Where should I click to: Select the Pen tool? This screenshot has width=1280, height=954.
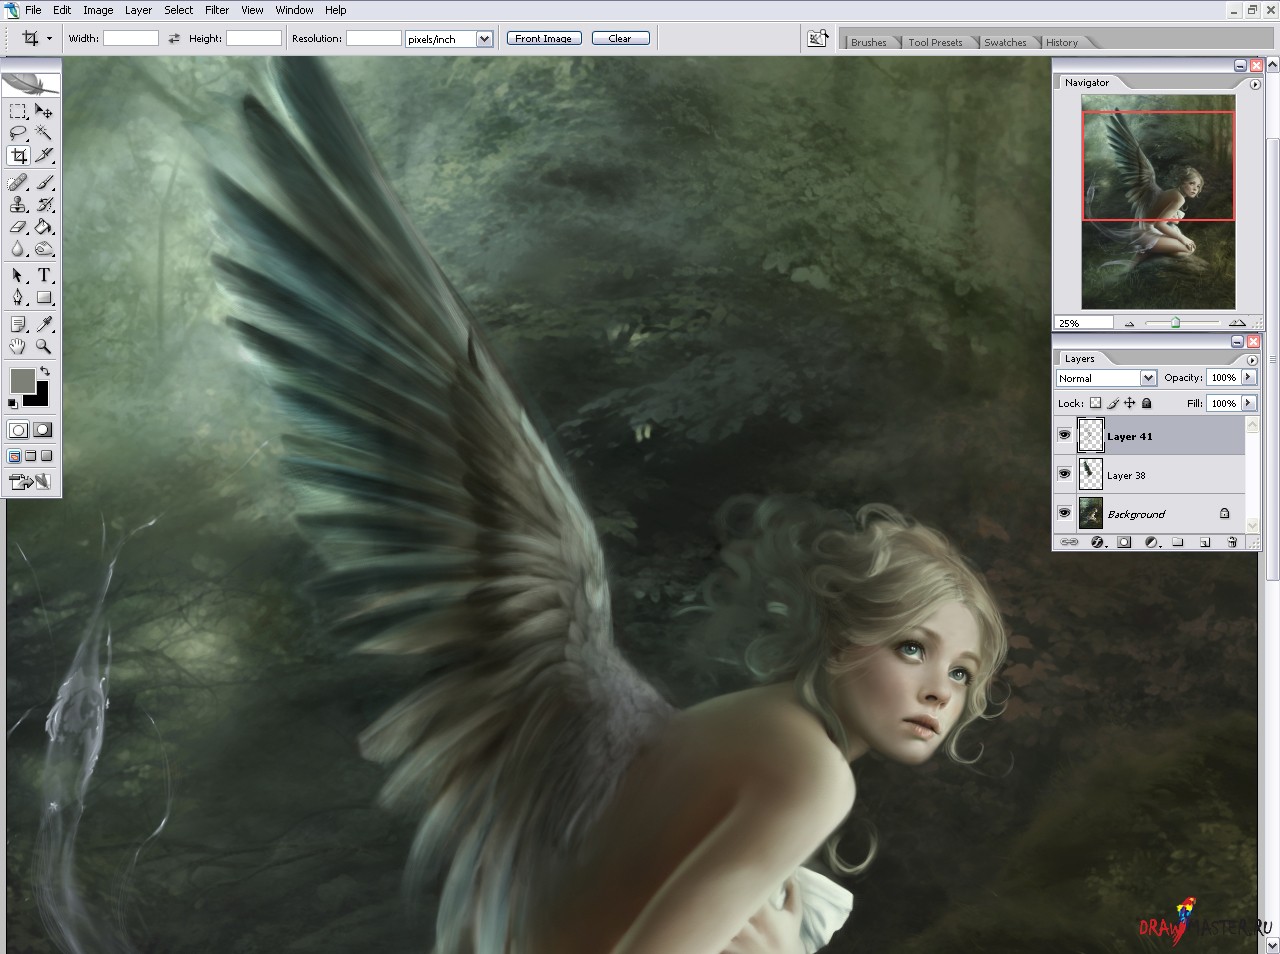point(18,298)
